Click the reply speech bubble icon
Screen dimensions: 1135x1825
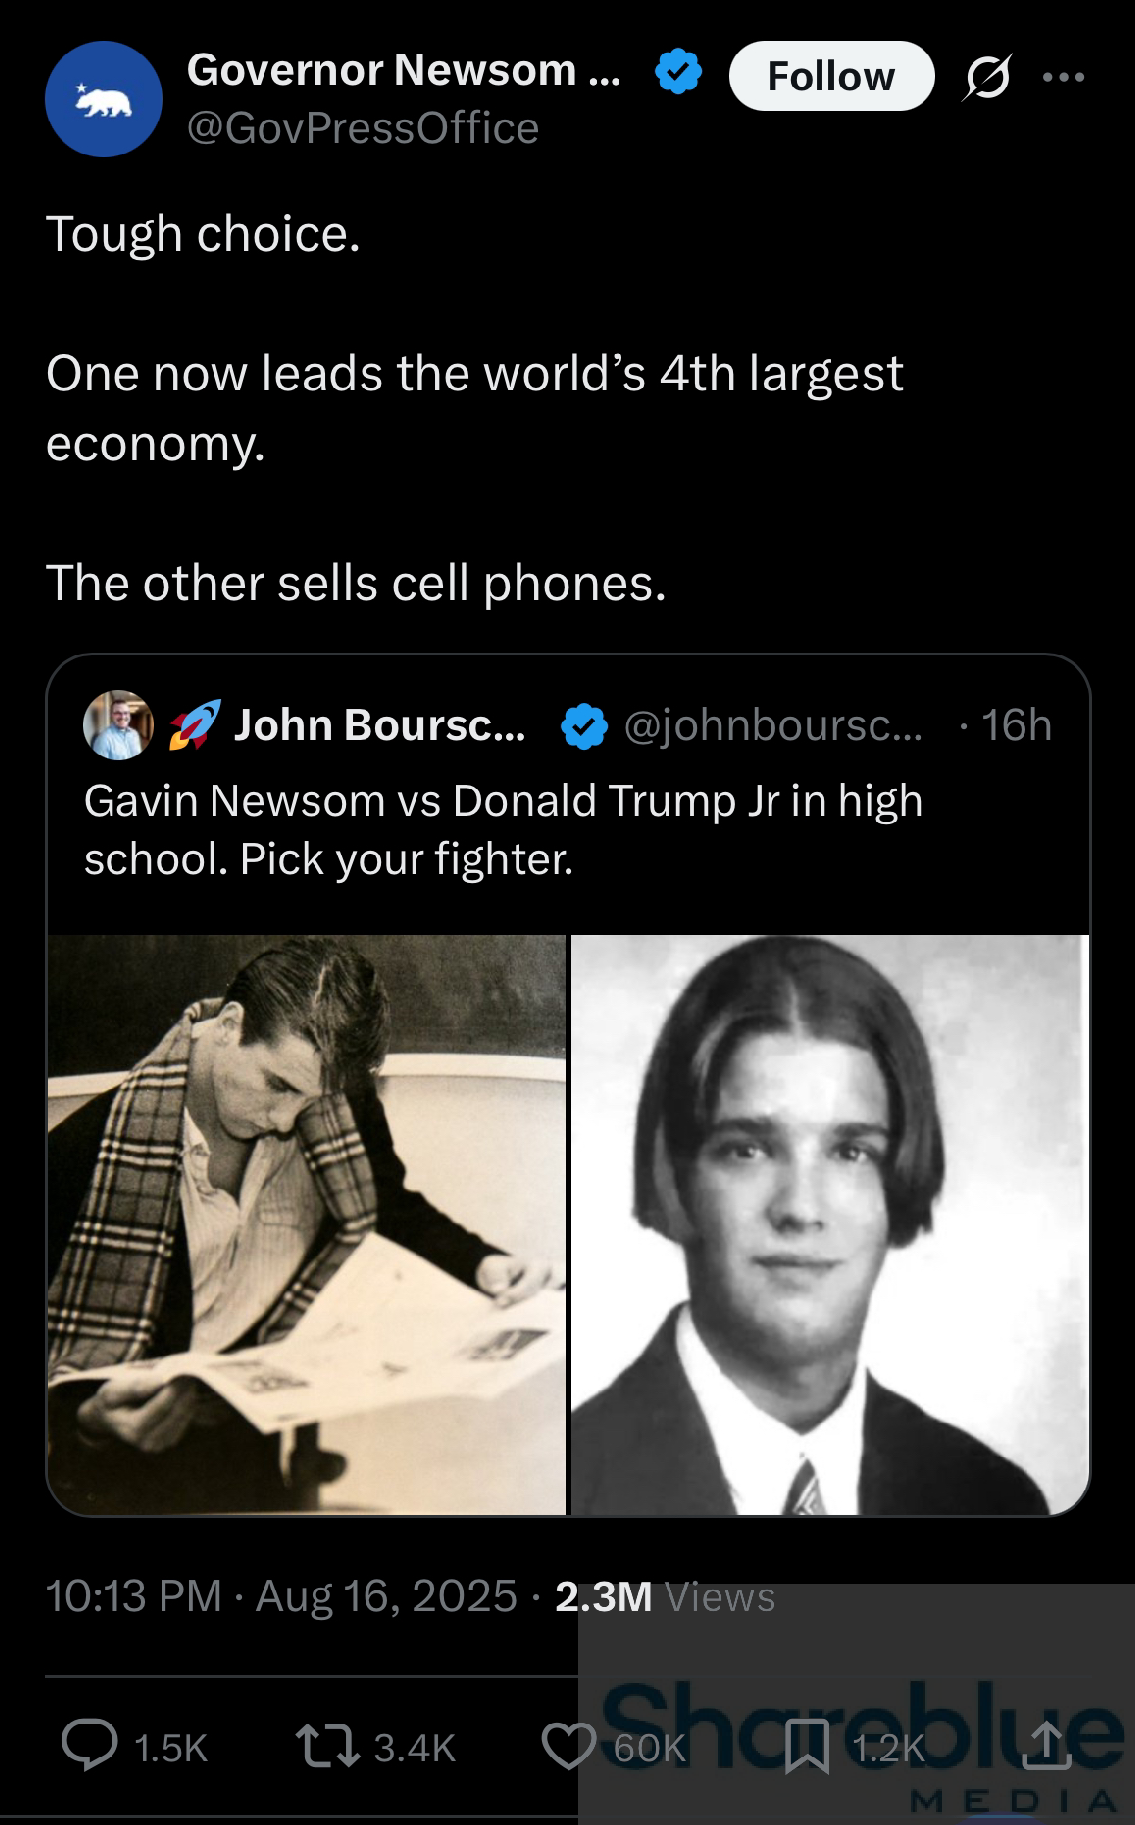tap(89, 1745)
